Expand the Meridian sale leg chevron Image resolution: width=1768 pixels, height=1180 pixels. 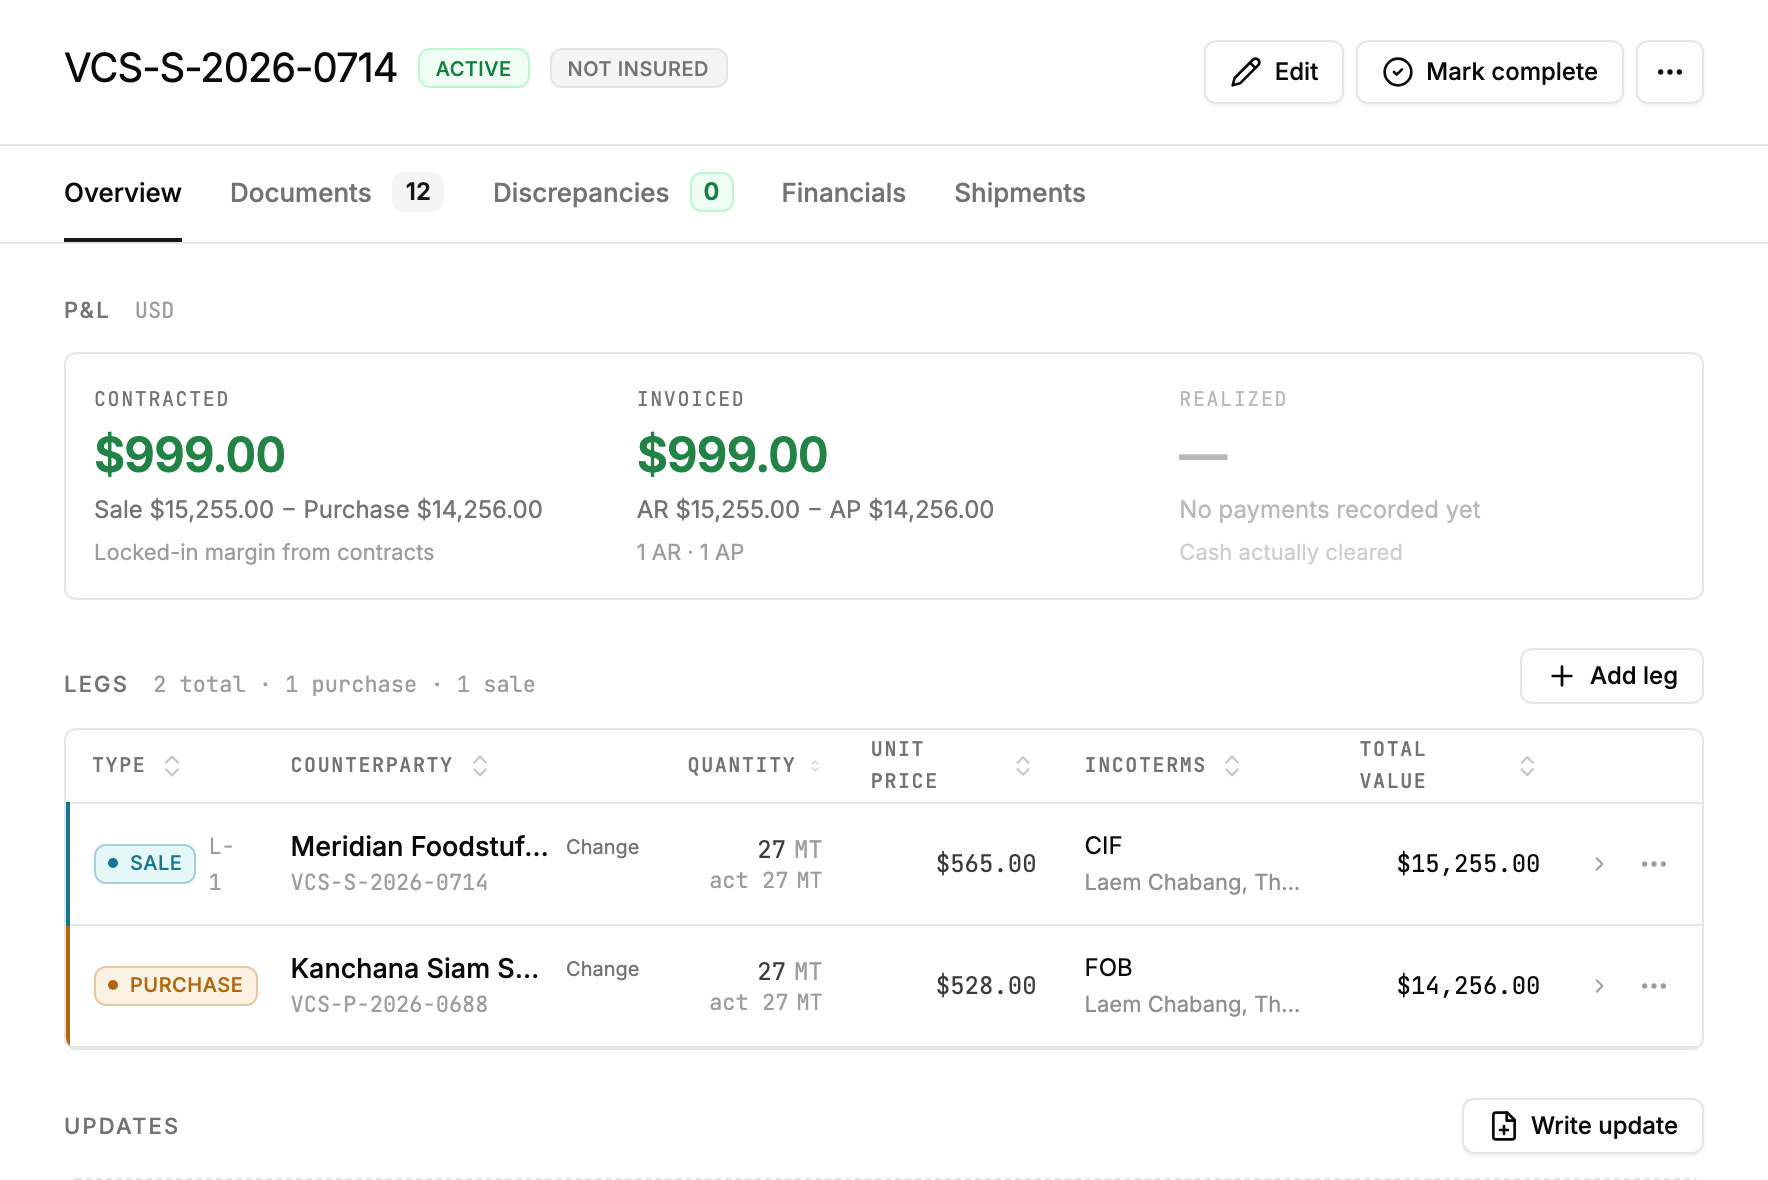point(1599,864)
